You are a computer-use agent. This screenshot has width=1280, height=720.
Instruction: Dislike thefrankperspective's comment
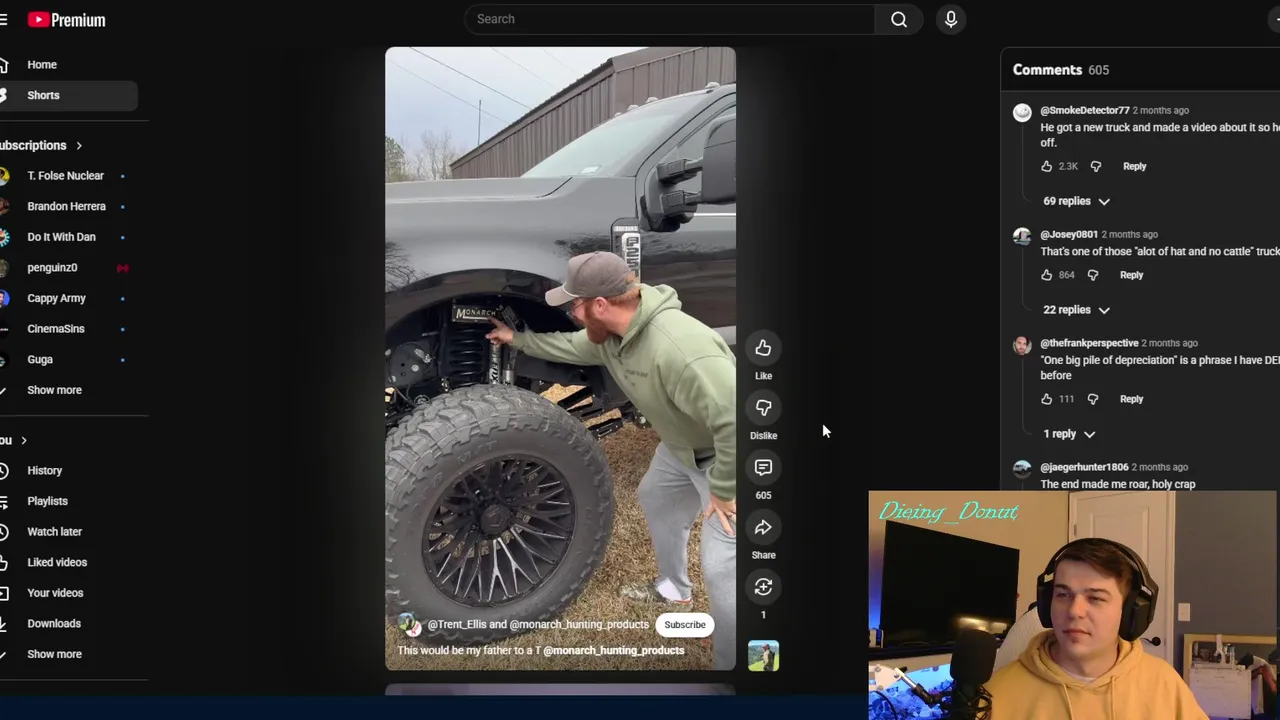click(1092, 399)
